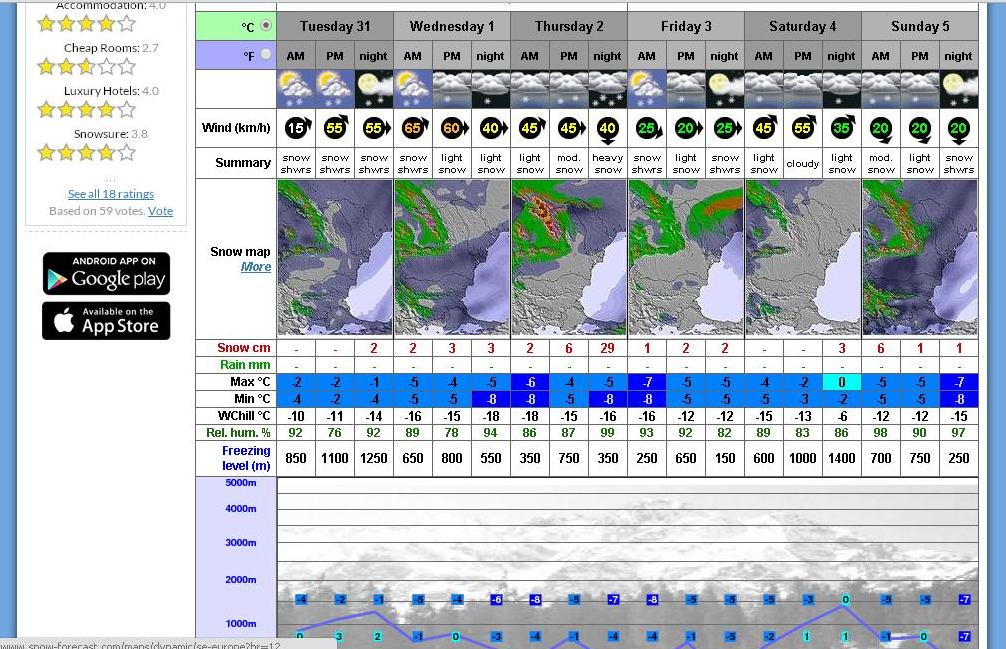Click the Friday AM max temperature -7 cell
The height and width of the screenshot is (649, 1006).
(x=647, y=382)
